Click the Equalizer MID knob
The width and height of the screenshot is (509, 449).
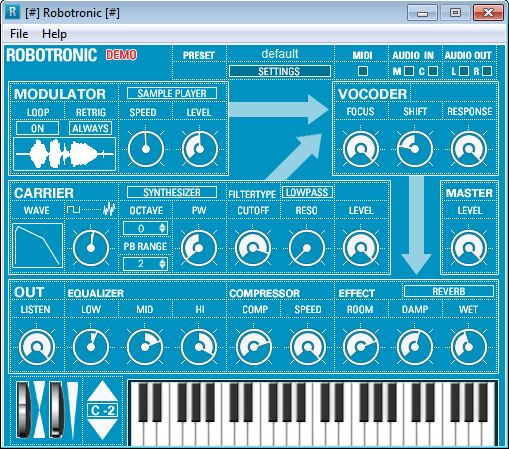[145, 347]
